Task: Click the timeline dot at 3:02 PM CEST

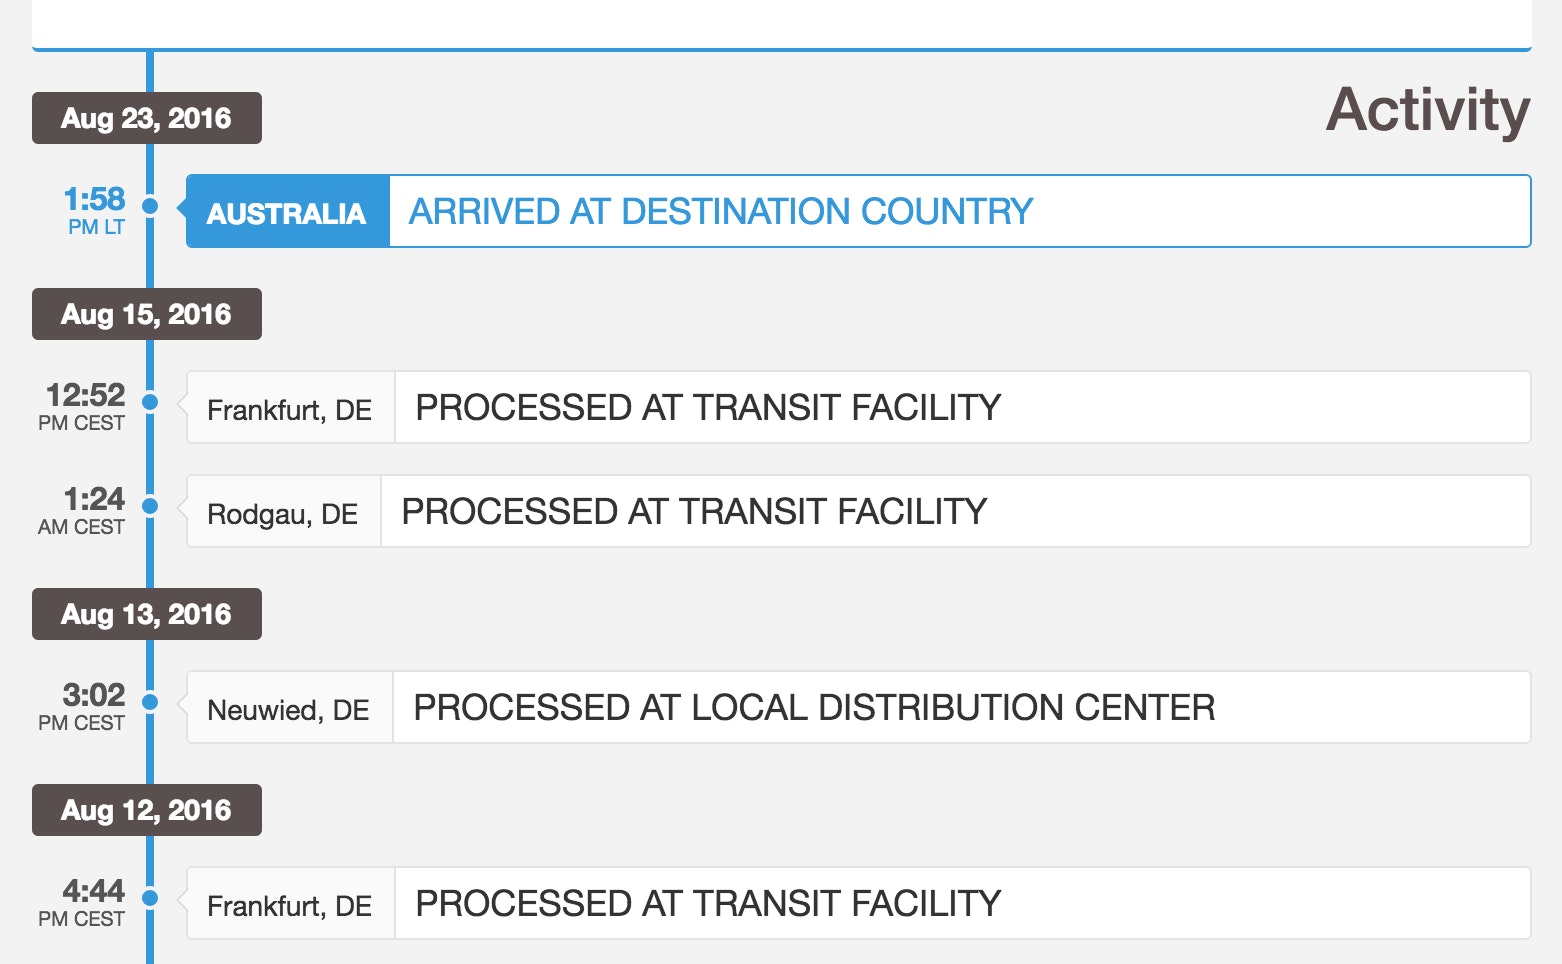Action: (150, 702)
